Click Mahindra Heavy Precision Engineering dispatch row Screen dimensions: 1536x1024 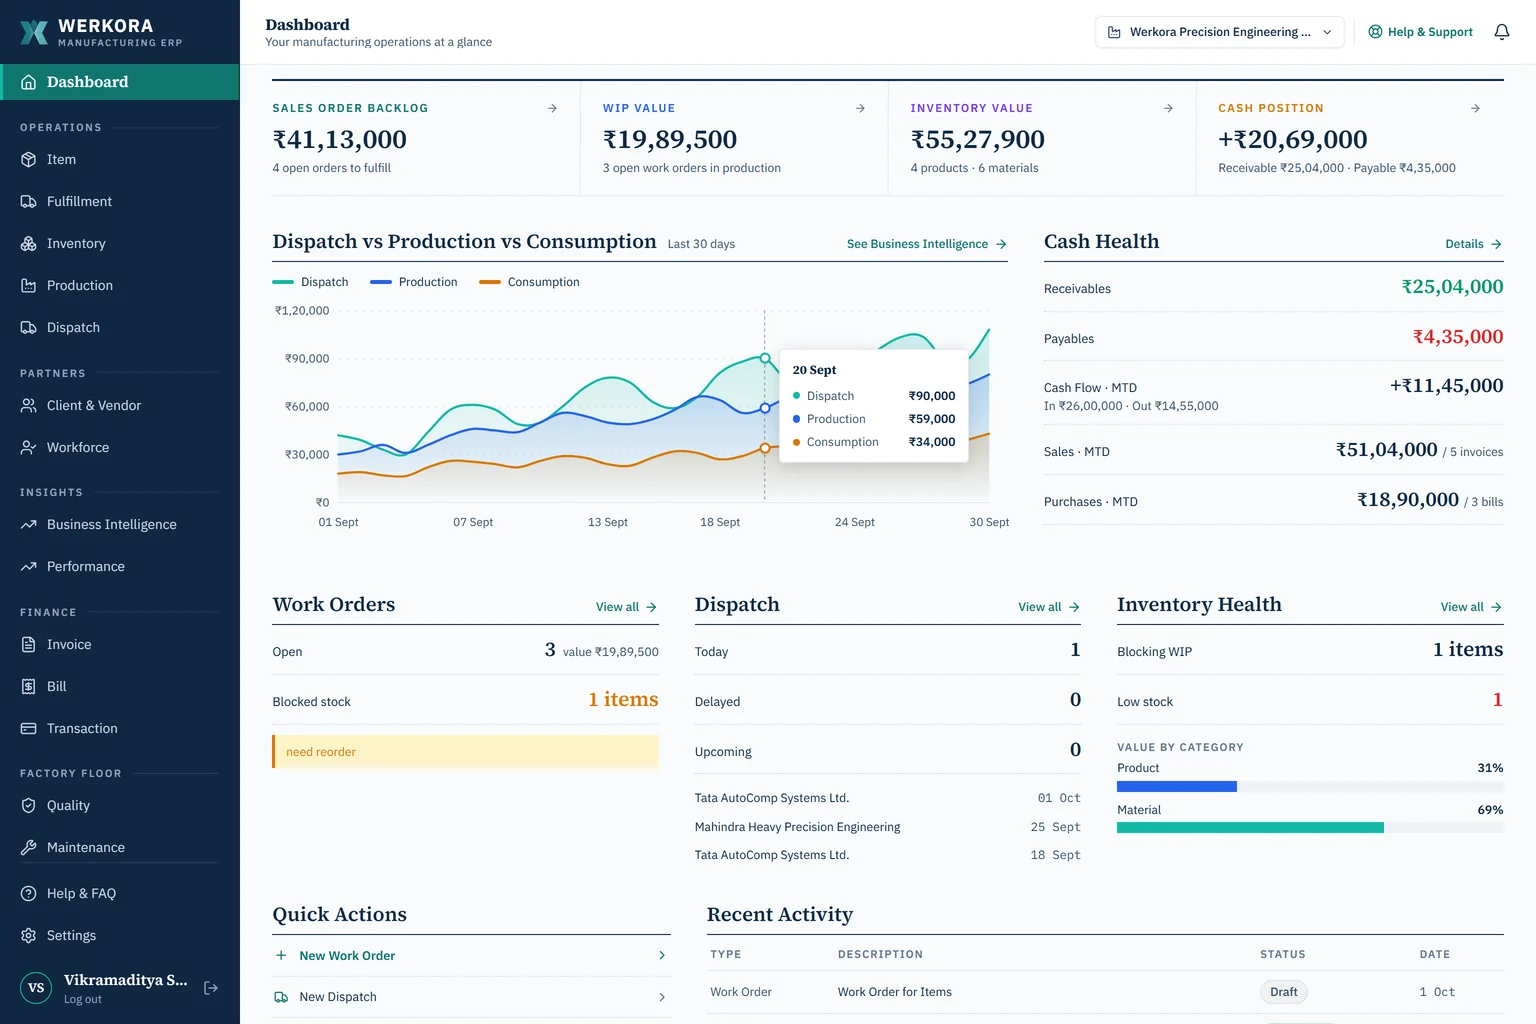(x=887, y=827)
